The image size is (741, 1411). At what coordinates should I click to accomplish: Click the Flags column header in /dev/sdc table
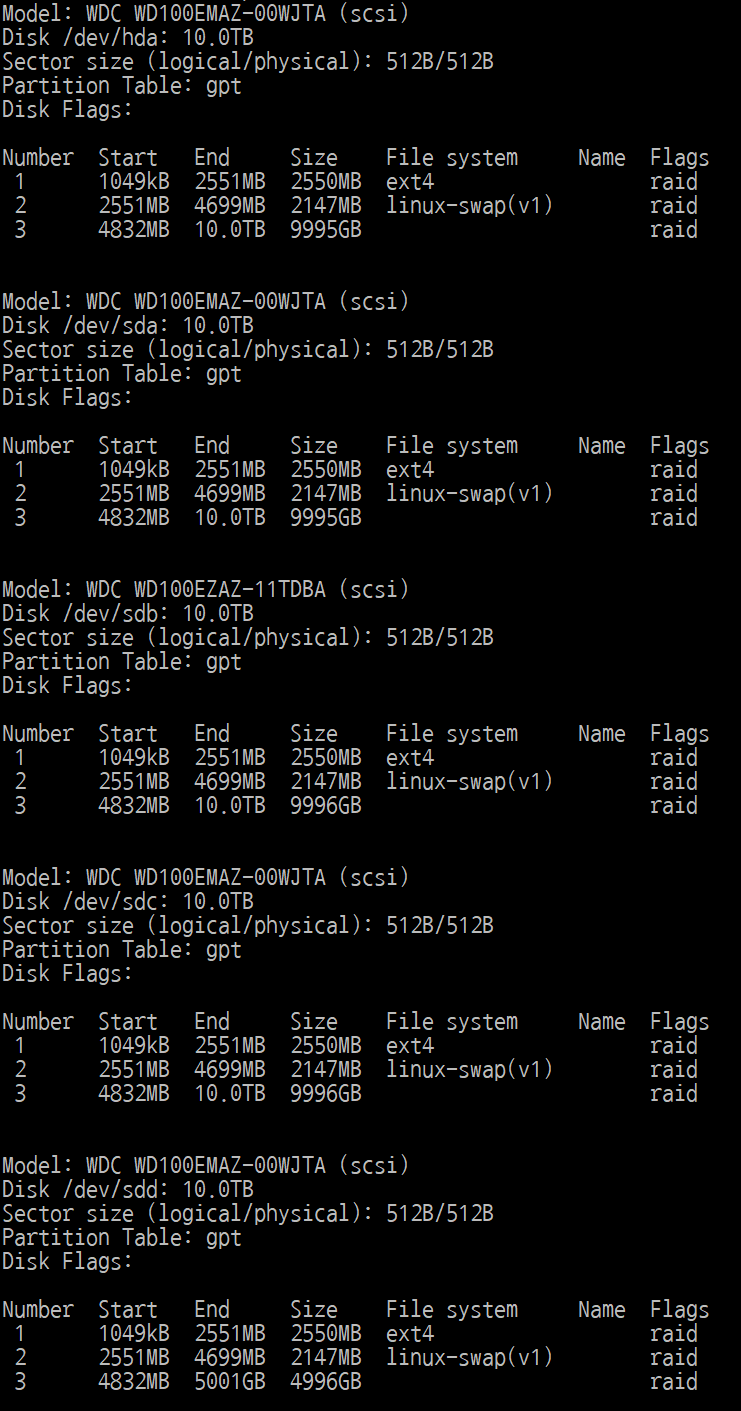(679, 1022)
